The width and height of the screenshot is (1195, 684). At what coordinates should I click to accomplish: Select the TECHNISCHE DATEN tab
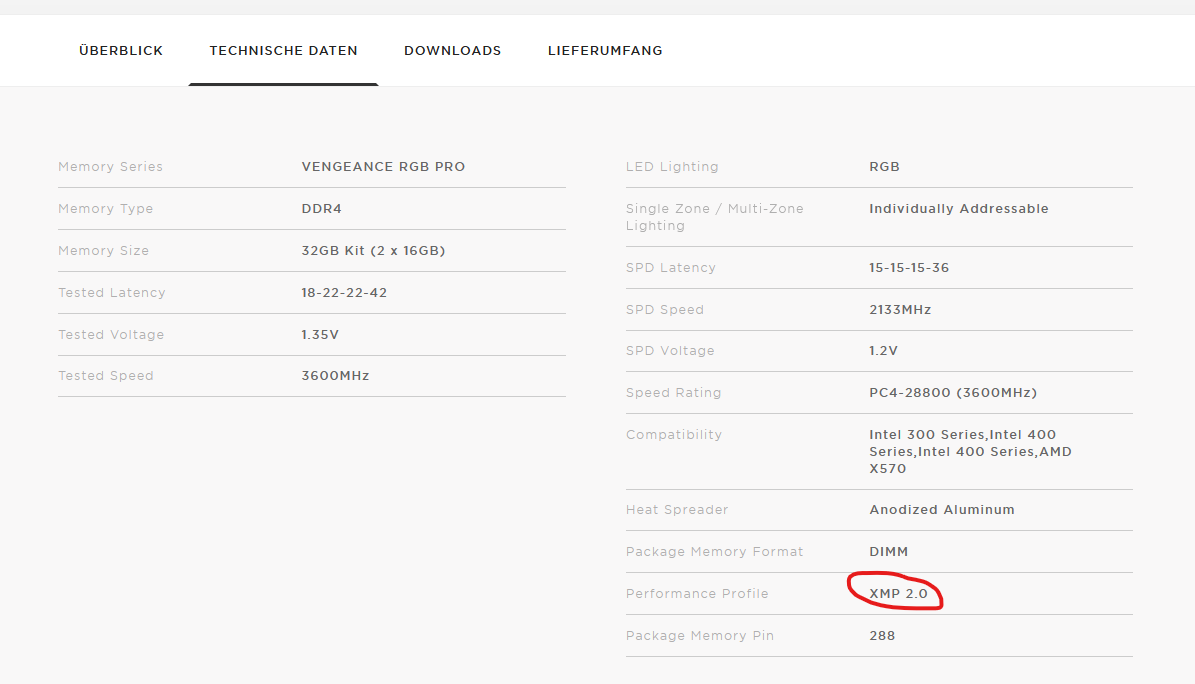click(x=284, y=50)
